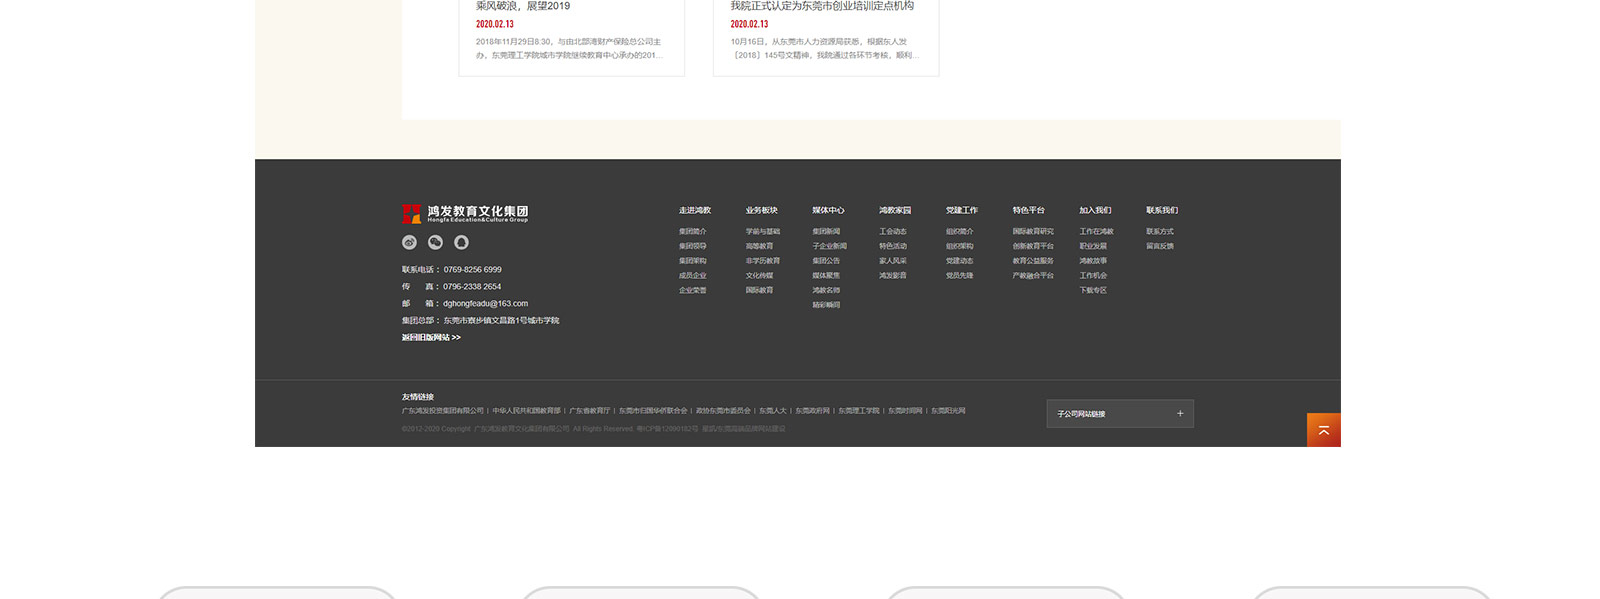
Task: Click the dghongfeadu@163.com email address
Action: point(486,304)
